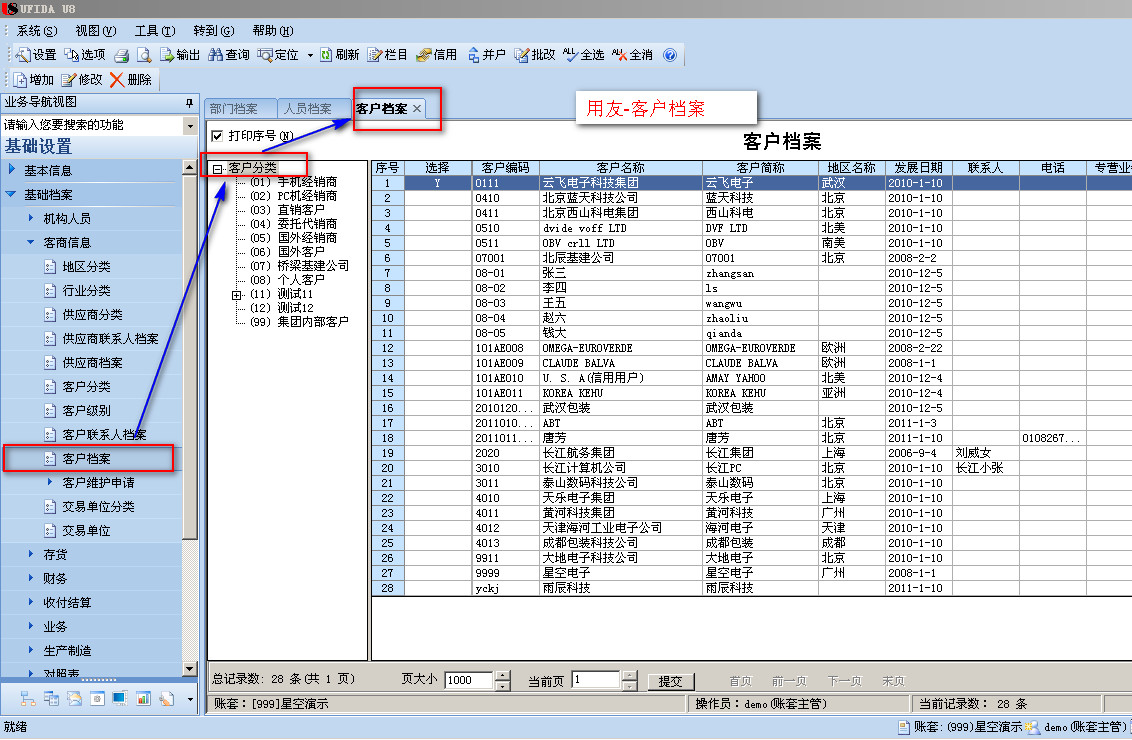Open print preview from the toolbar
Screen dimensions: 1132x740
(144, 55)
